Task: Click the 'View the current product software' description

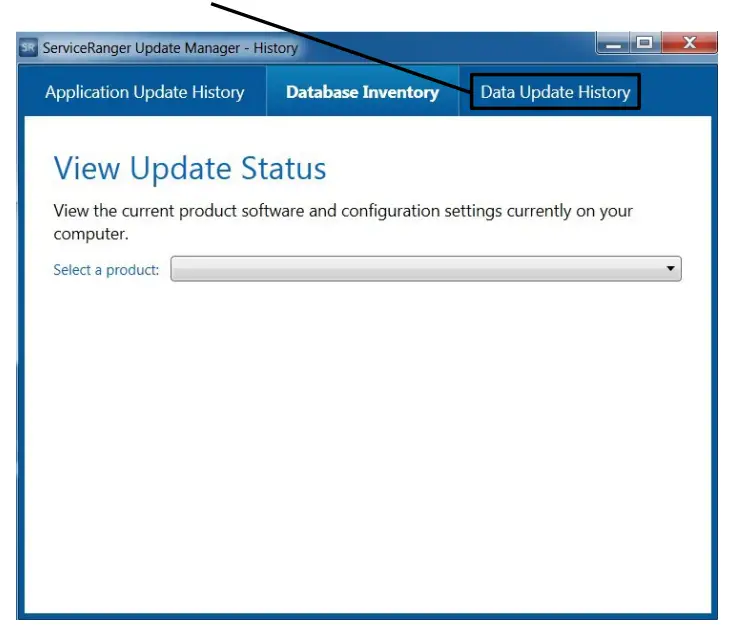Action: [x=343, y=222]
